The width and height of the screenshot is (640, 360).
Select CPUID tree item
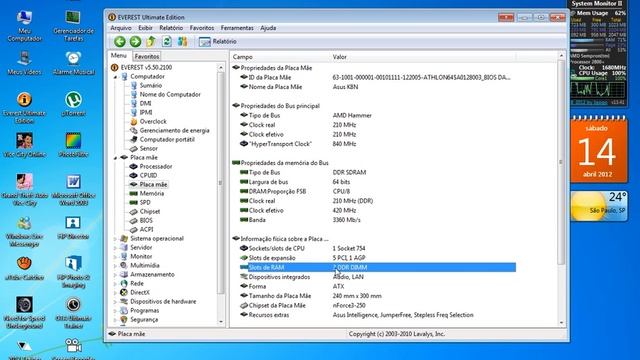pyautogui.click(x=148, y=175)
